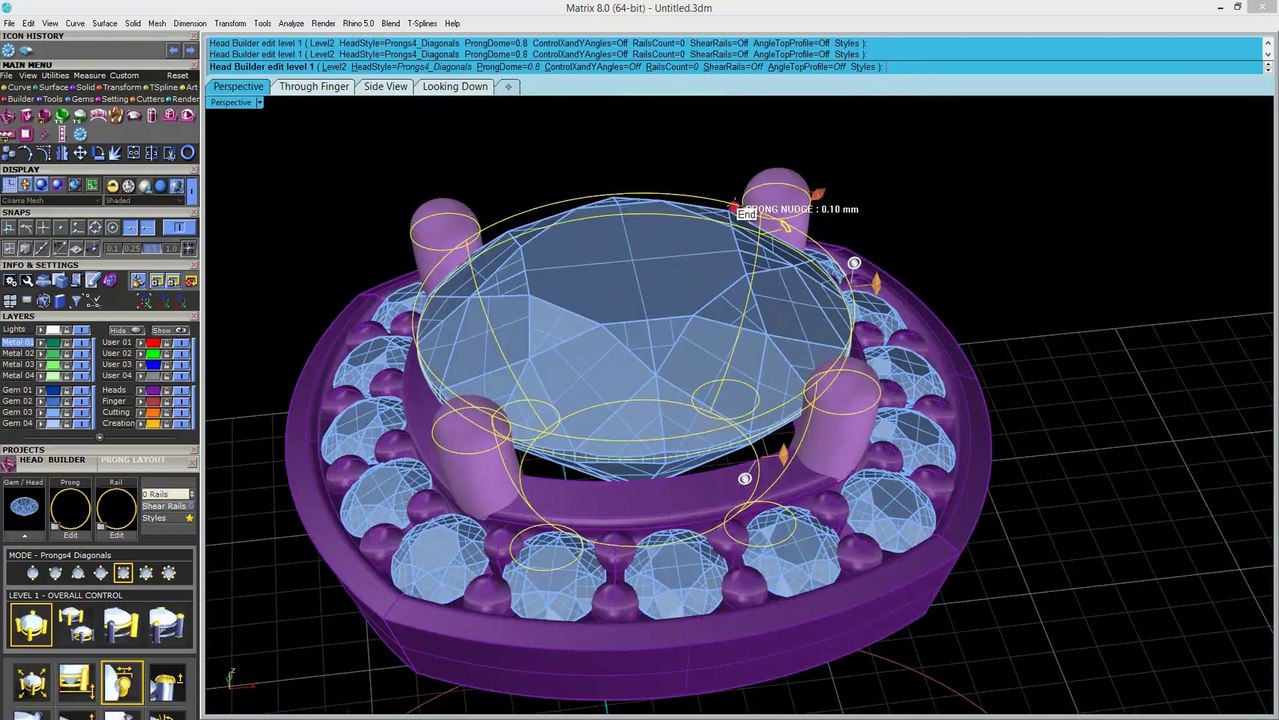Open the Perspective viewport dropdown arrow
The image size is (1279, 720).
tap(259, 103)
